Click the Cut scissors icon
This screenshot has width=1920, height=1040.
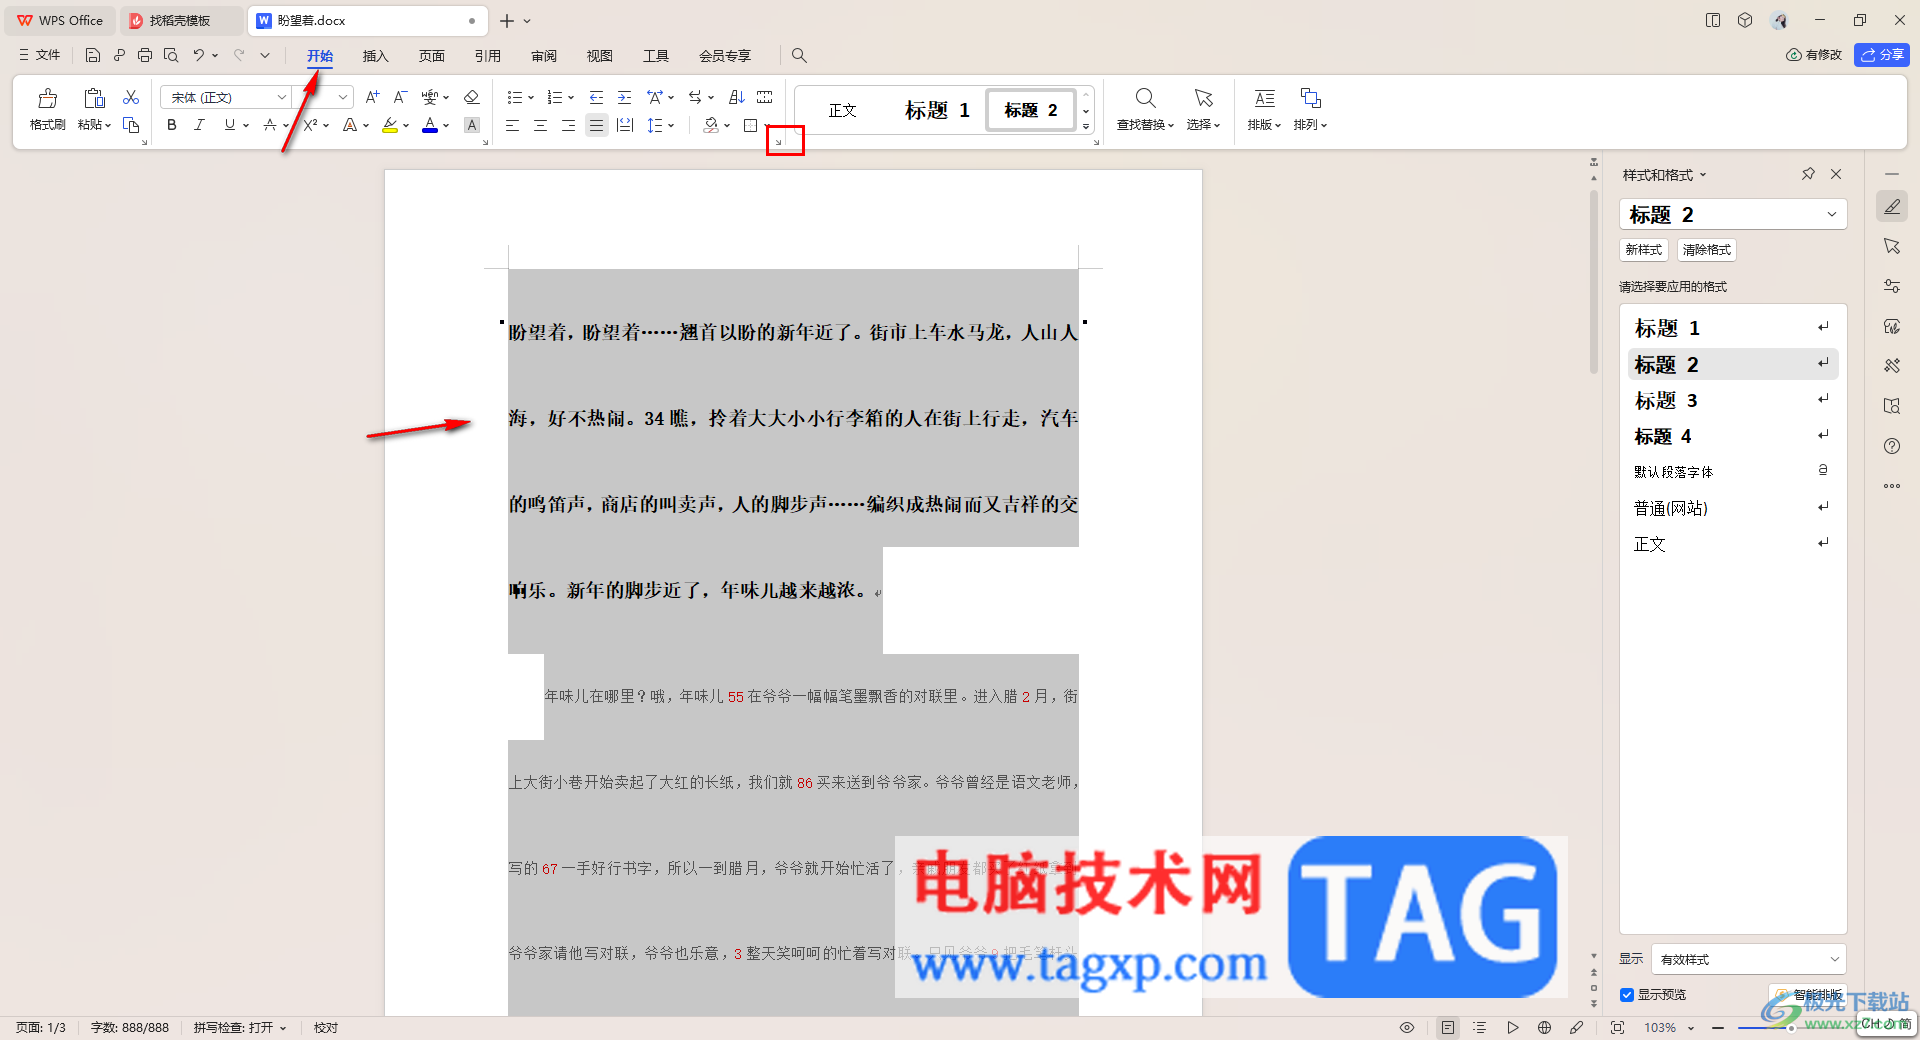131,97
